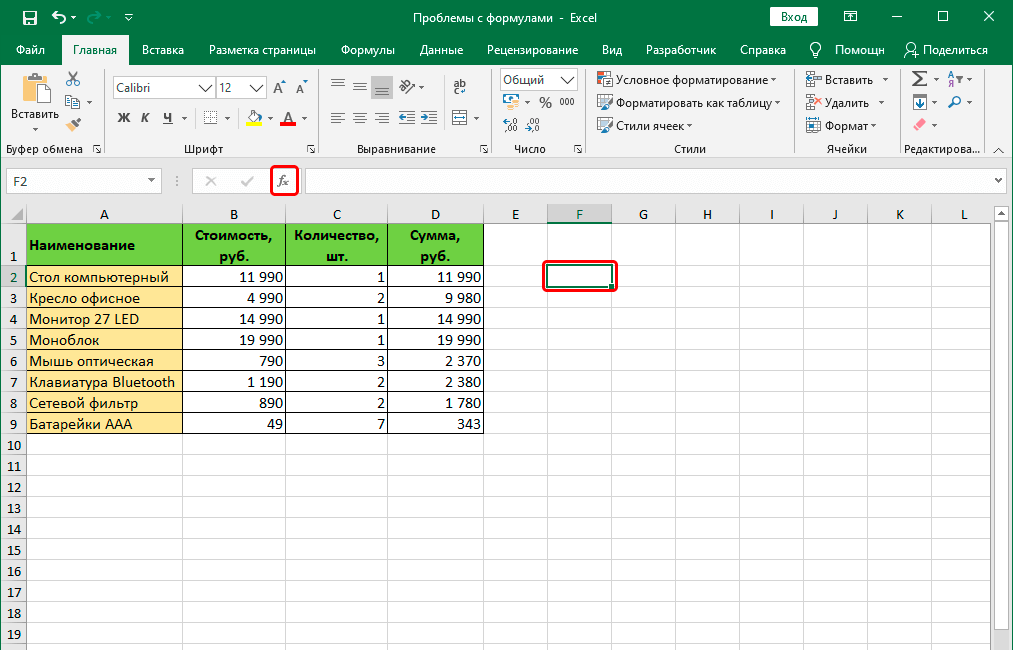Open Стили ячеек menu

[645, 125]
